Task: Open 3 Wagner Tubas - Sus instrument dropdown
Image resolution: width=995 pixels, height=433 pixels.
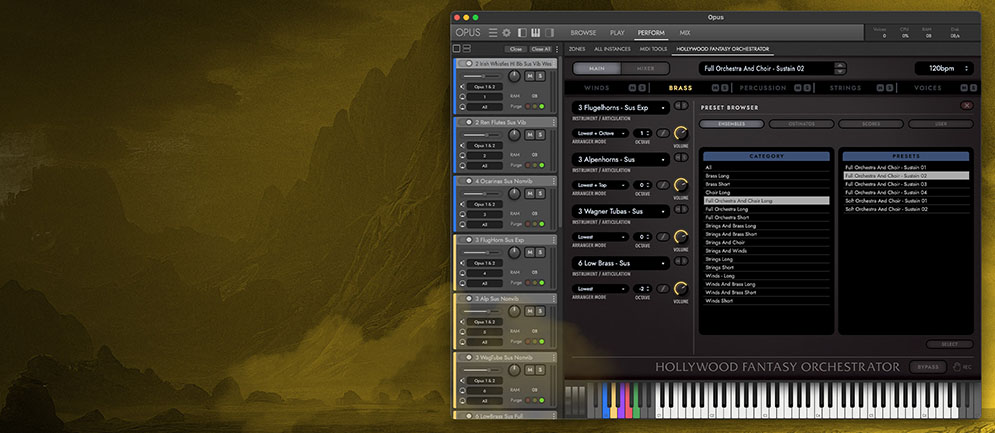Action: (621, 211)
